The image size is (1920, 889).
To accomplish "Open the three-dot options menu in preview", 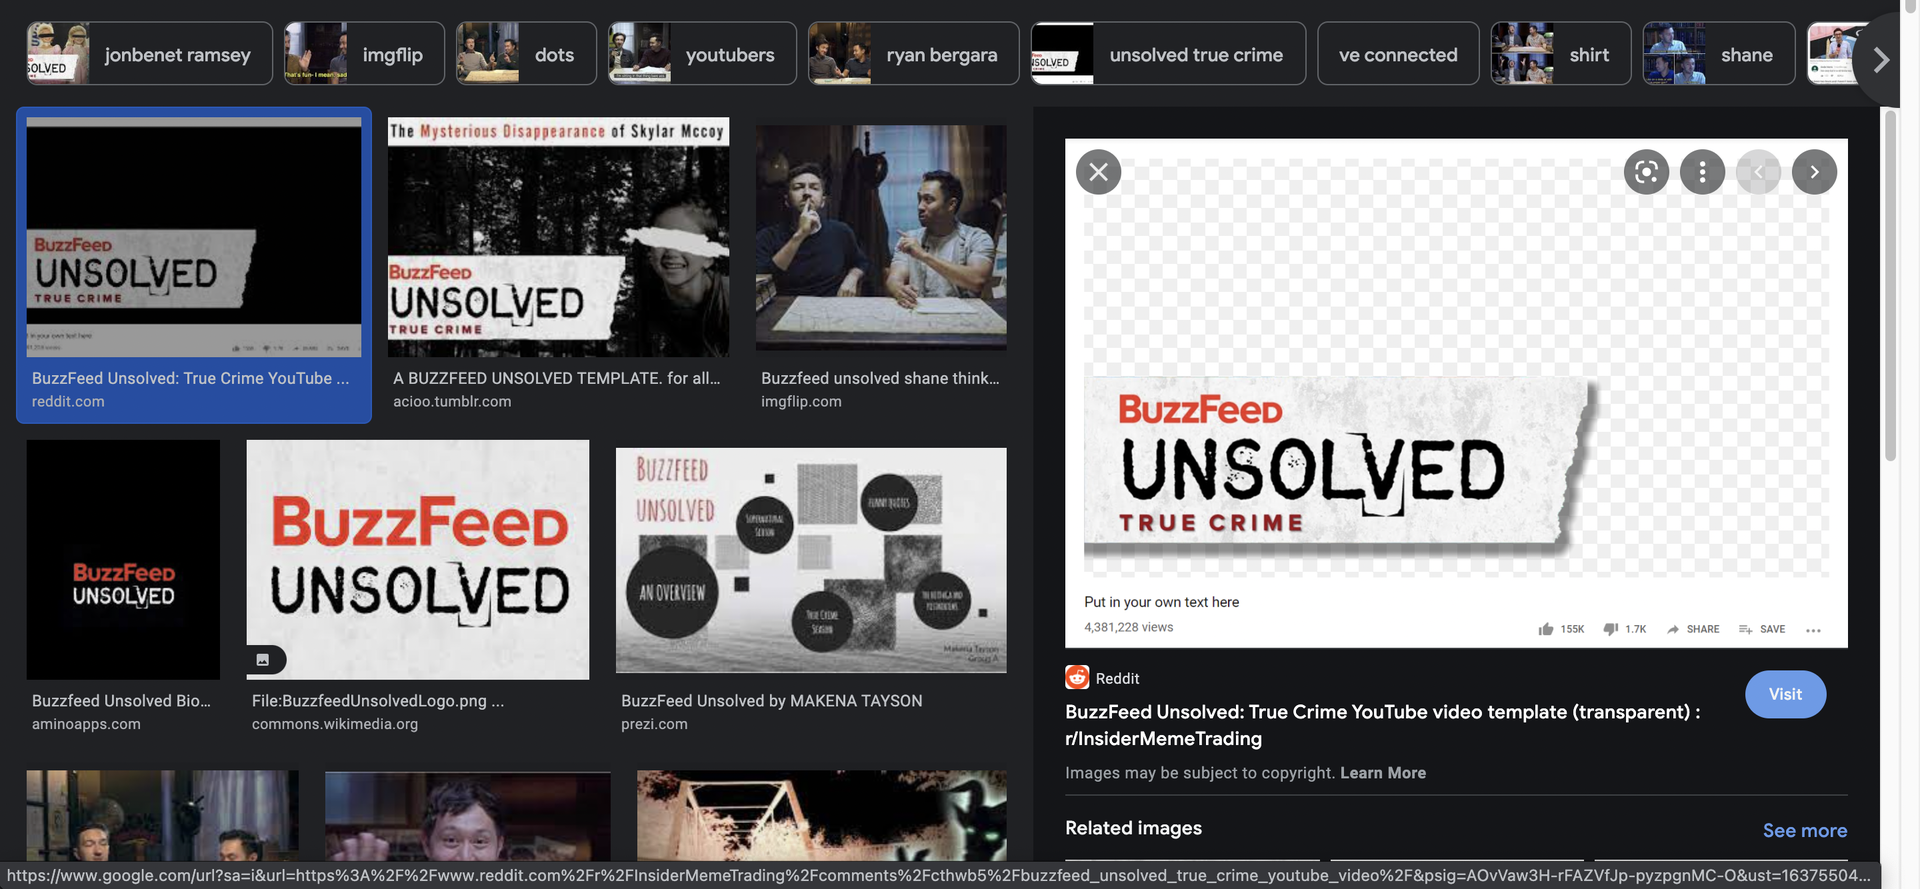I will pos(1702,172).
